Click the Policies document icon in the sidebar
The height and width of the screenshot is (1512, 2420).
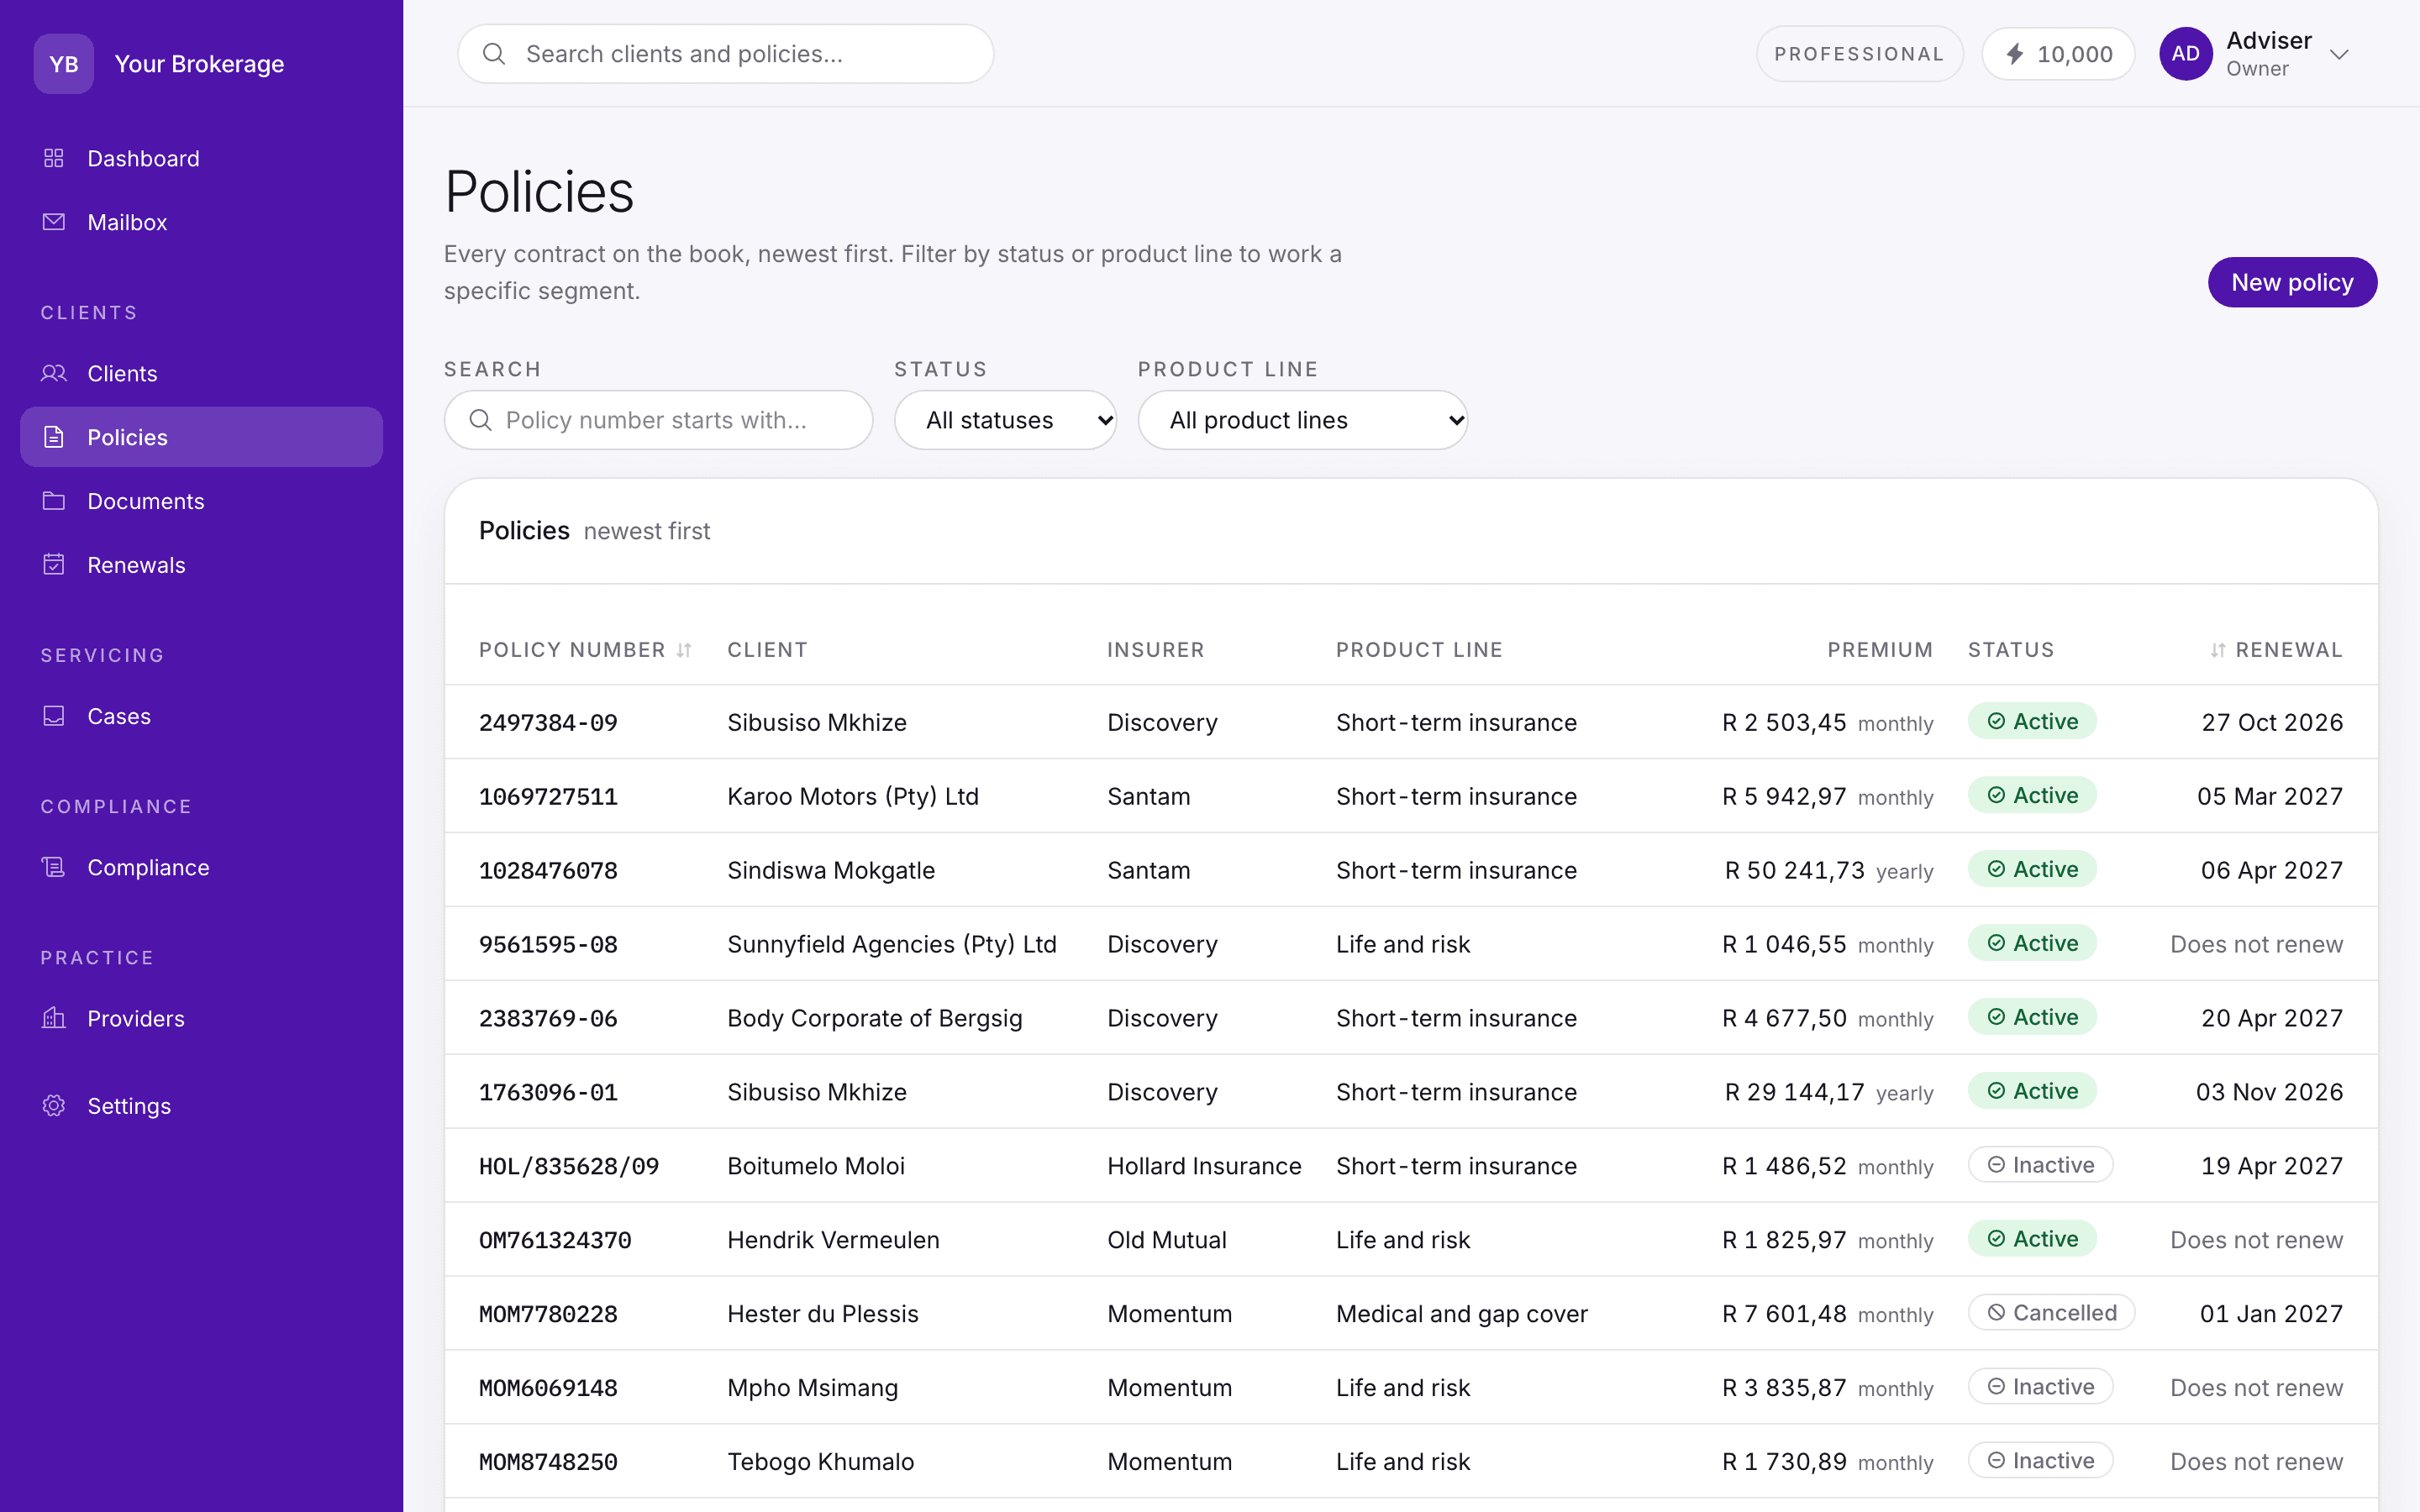pyautogui.click(x=54, y=437)
